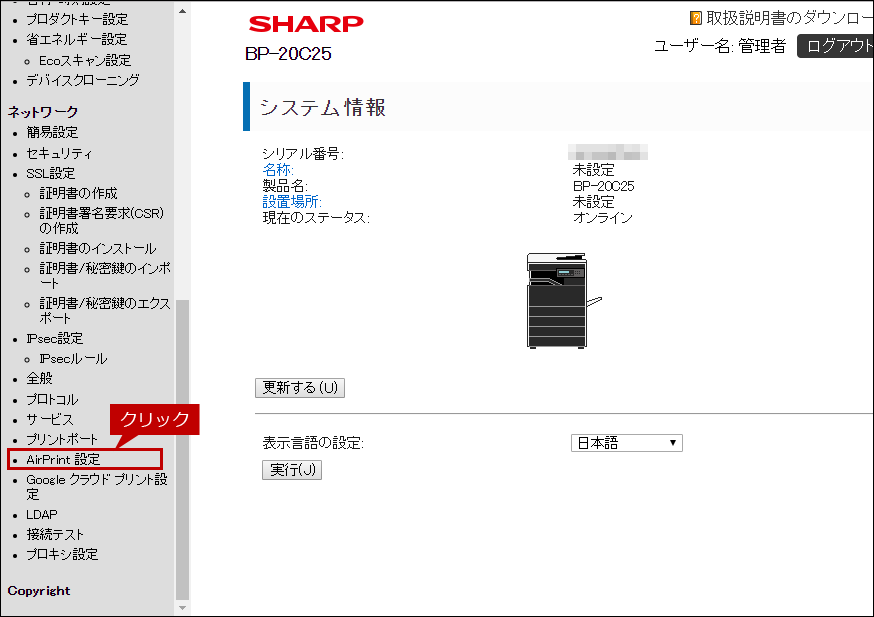Image resolution: width=874 pixels, height=617 pixels.
Task: Open Google クラウド プリント設定 menu item
Action: (x=97, y=487)
